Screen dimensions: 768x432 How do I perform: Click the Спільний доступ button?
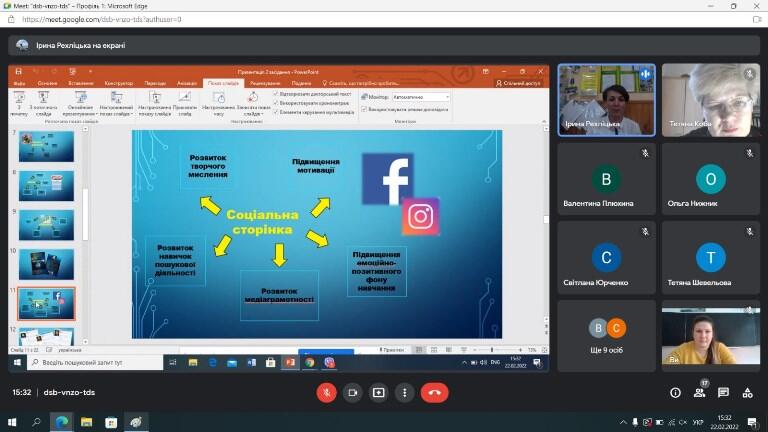pyautogui.click(x=518, y=83)
